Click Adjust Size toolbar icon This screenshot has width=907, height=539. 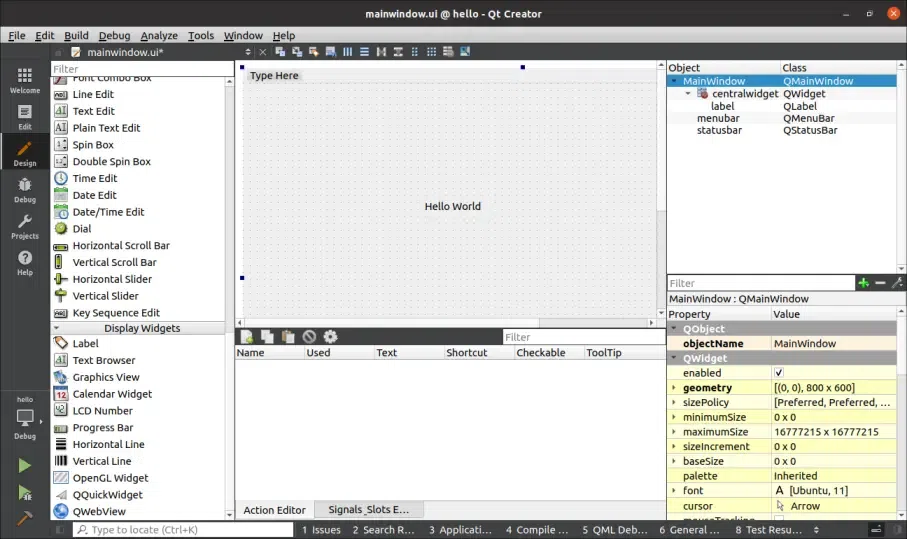click(465, 51)
